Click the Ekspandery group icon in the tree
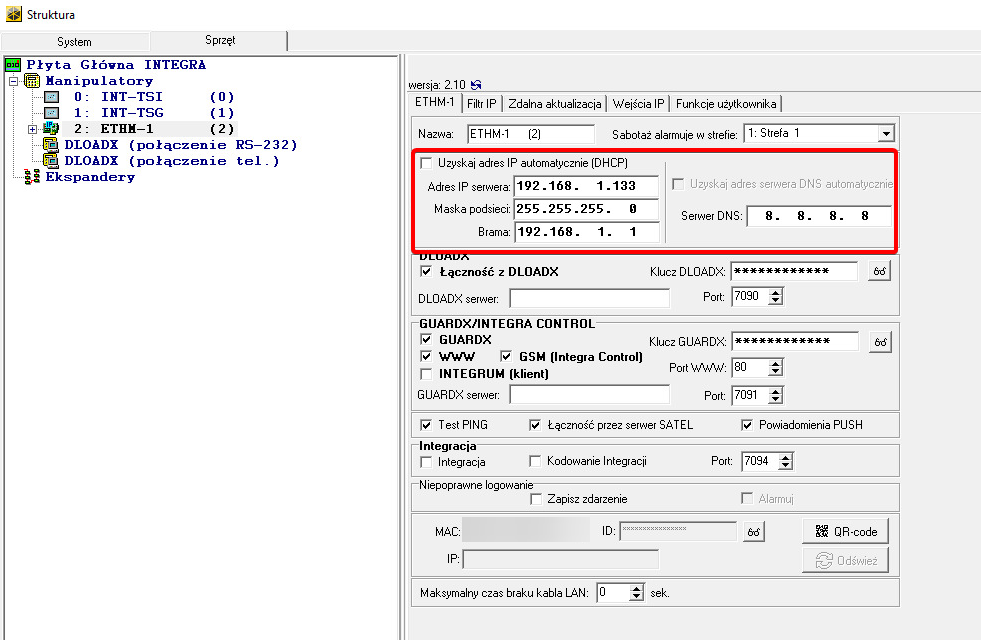Image resolution: width=981 pixels, height=640 pixels. [31, 177]
